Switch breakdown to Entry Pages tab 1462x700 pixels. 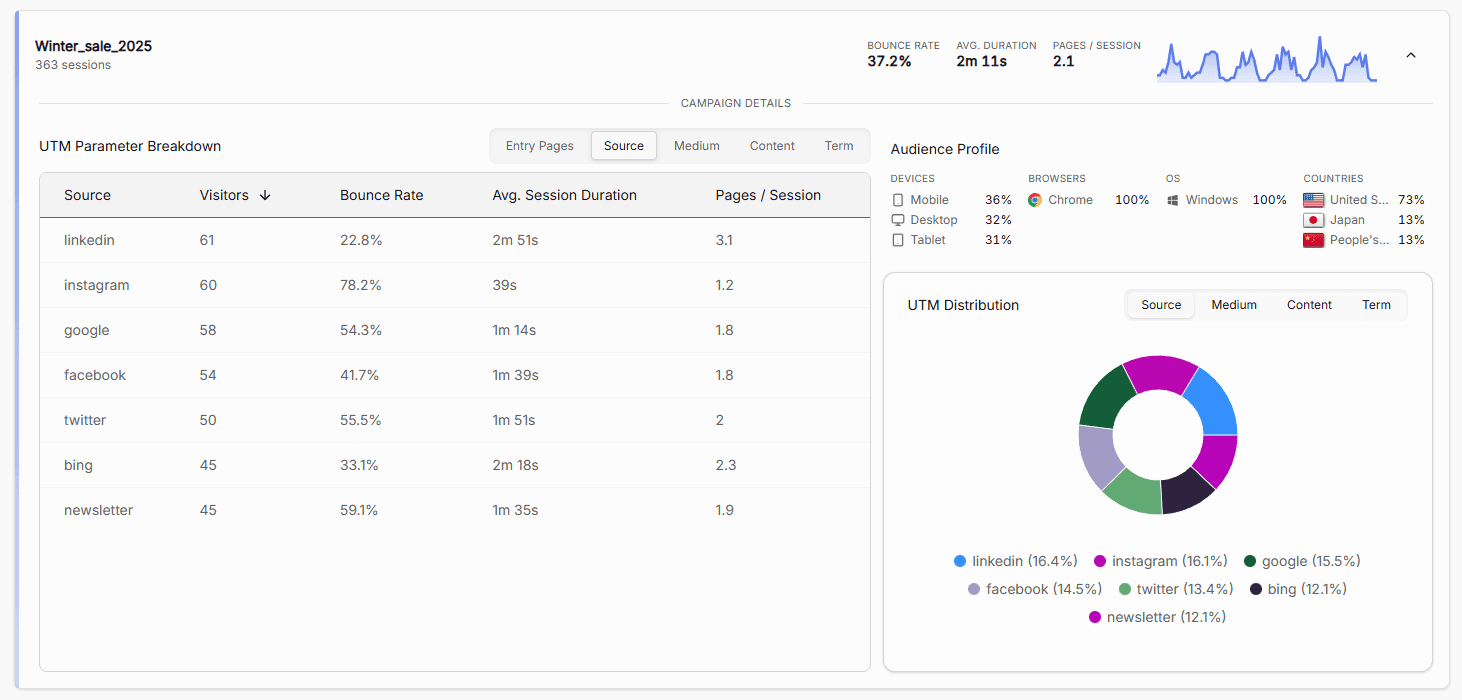point(539,146)
